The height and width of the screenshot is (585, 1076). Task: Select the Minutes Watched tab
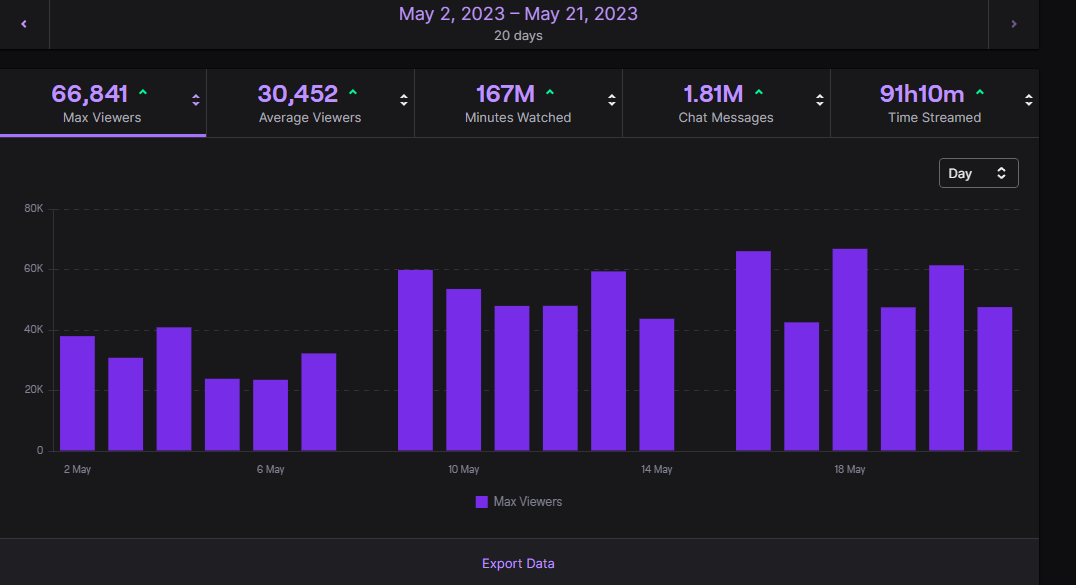coord(518,103)
